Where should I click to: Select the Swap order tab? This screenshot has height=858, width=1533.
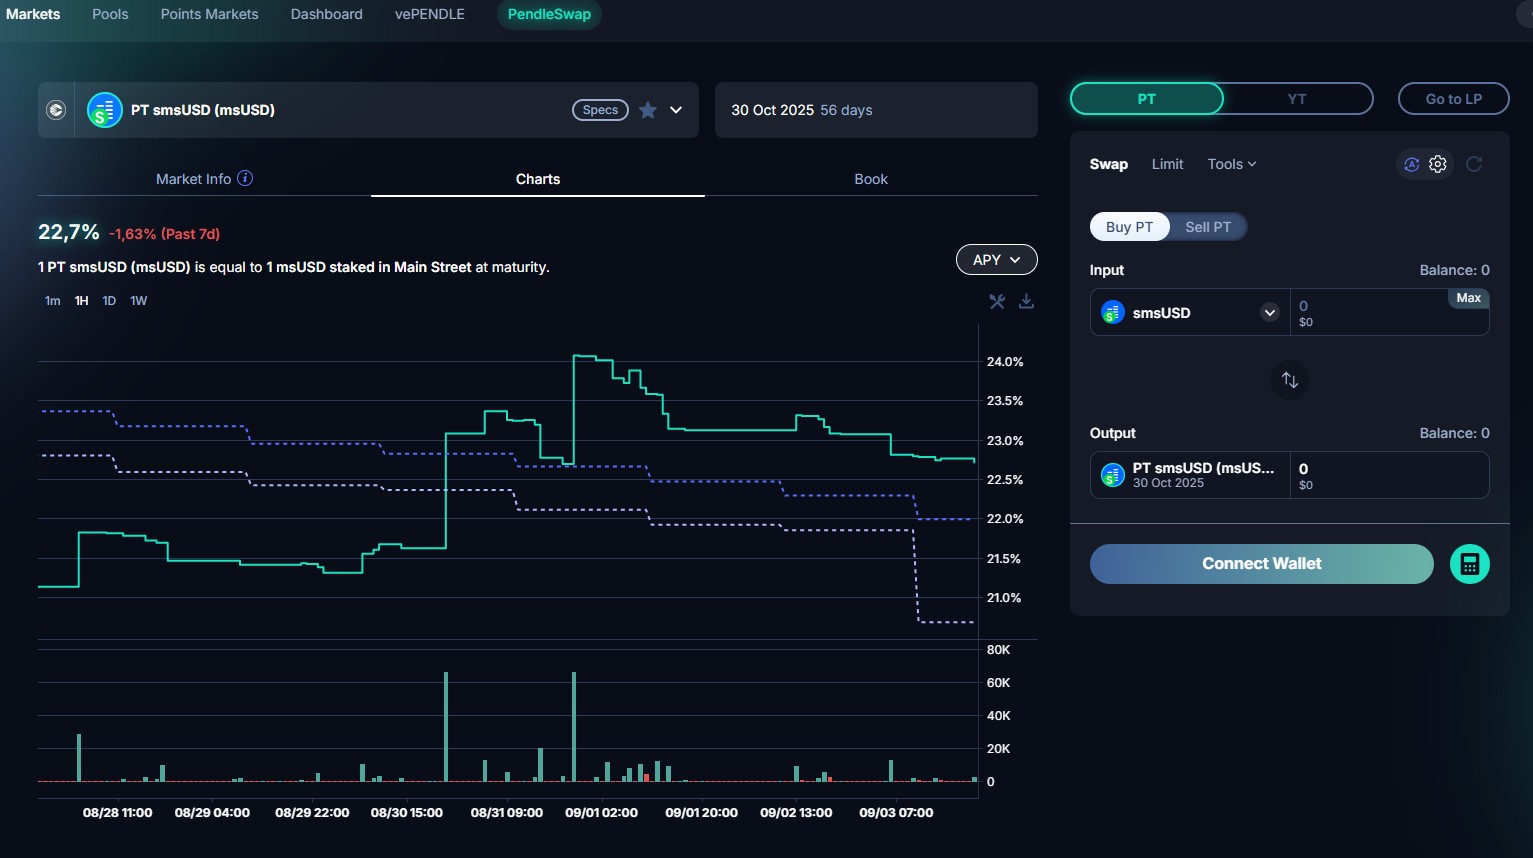tap(1109, 164)
